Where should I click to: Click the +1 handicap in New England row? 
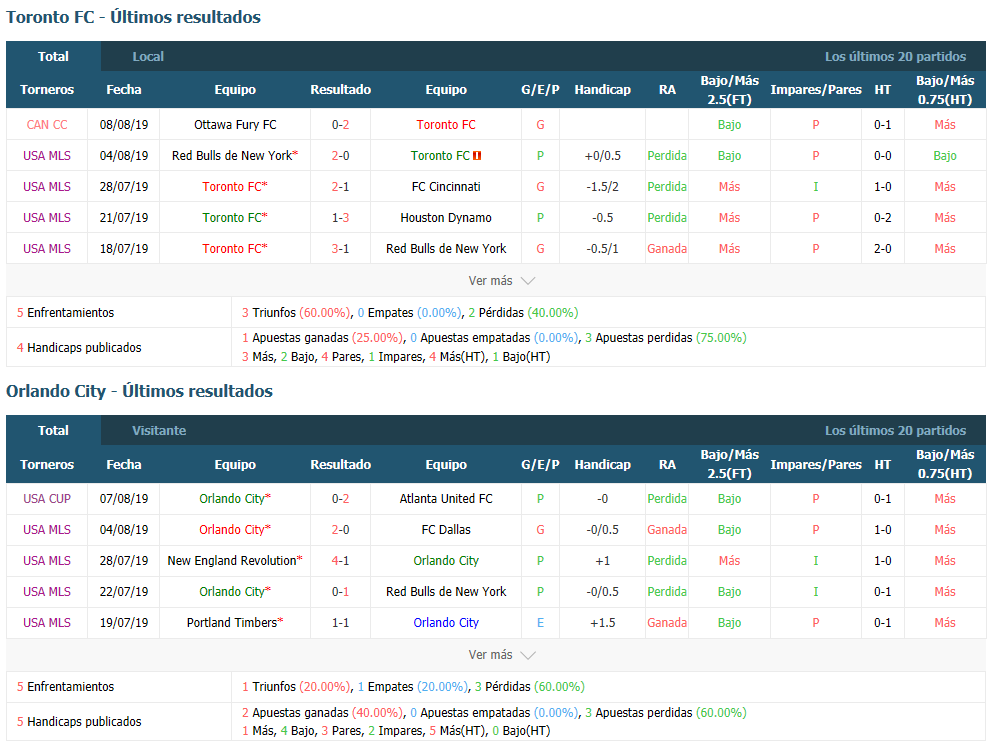[603, 561]
